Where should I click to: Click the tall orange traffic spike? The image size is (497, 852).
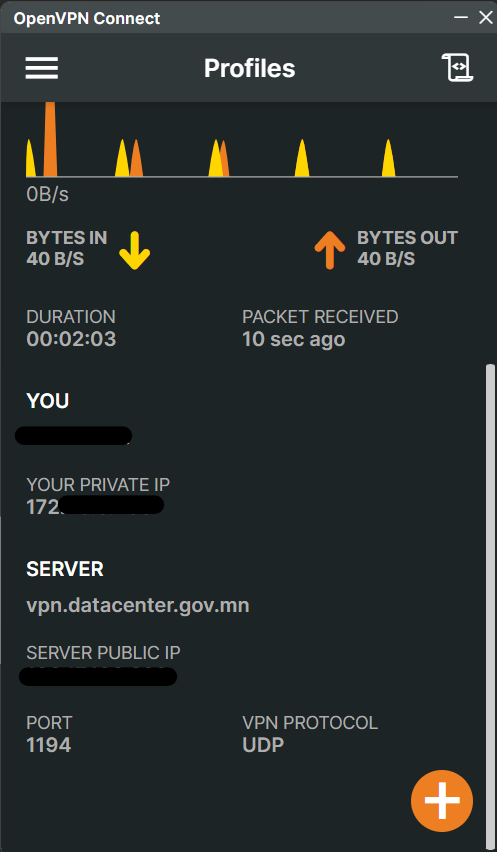click(x=50, y=139)
